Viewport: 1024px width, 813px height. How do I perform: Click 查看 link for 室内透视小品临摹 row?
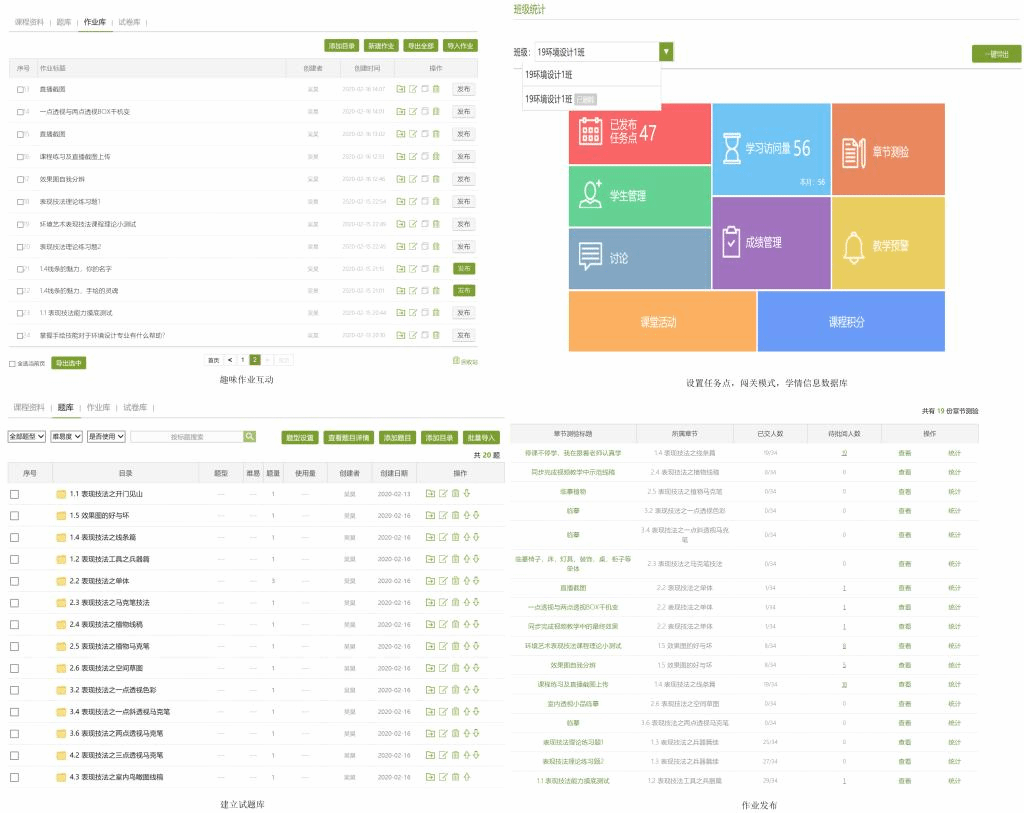click(904, 703)
